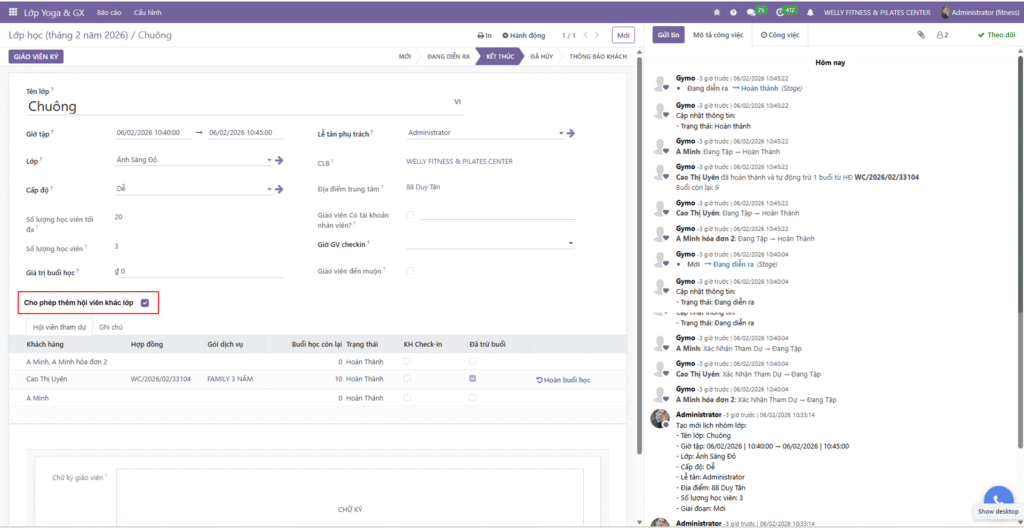Toggle Cho phép thêm hội viên khác lớp checkbox
The image size is (1024, 528).
[145, 303]
